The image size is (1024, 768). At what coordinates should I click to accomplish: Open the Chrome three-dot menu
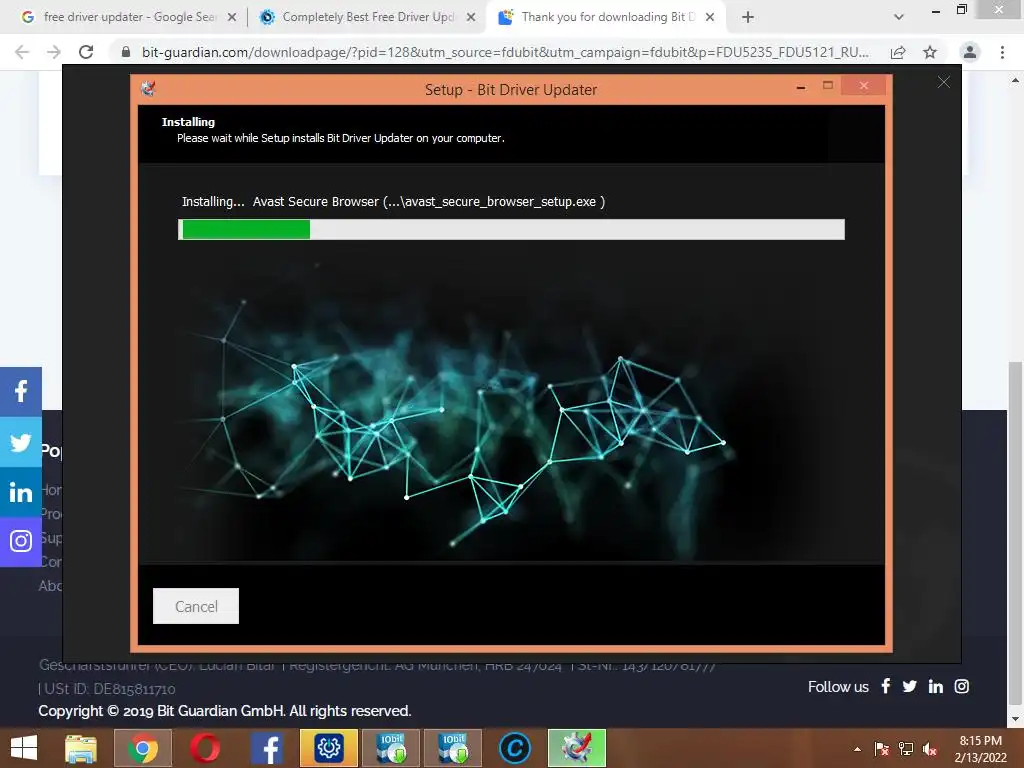pos(1002,52)
